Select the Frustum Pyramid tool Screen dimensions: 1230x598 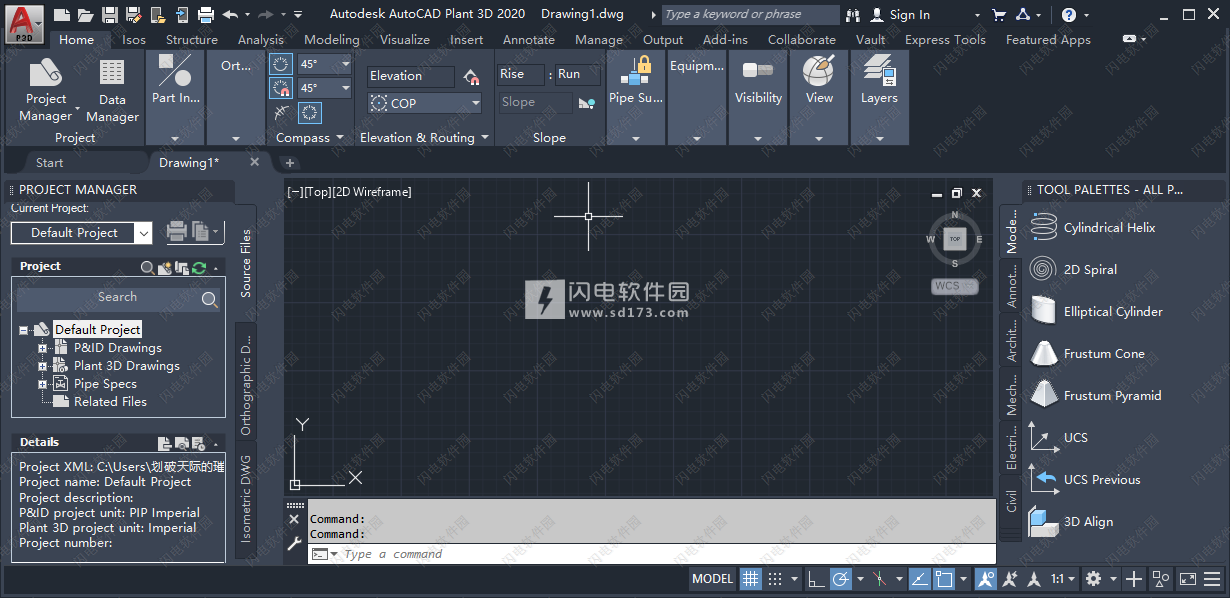[1112, 396]
